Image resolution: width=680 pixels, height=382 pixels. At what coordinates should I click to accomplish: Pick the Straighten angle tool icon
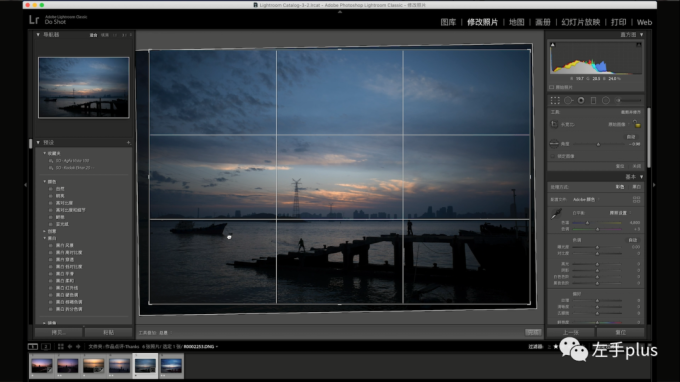pos(554,144)
